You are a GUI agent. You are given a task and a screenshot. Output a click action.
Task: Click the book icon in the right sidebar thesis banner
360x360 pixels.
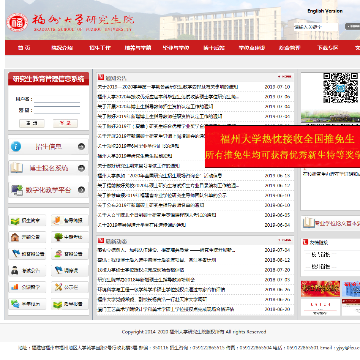tap(309, 223)
